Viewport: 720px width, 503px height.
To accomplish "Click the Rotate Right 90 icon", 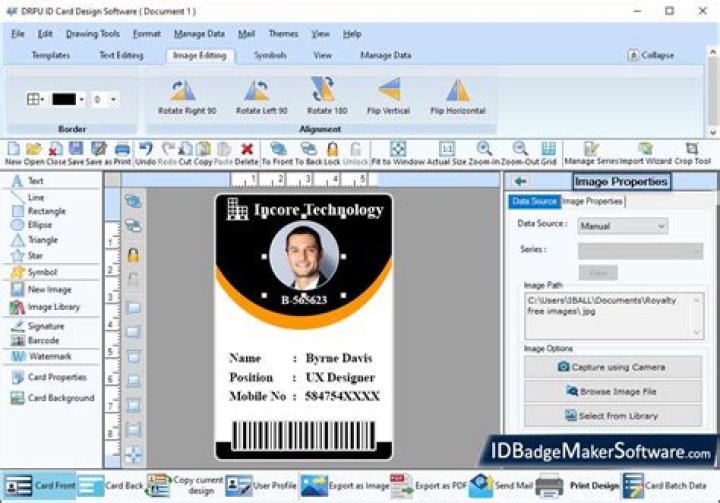I will coord(183,90).
